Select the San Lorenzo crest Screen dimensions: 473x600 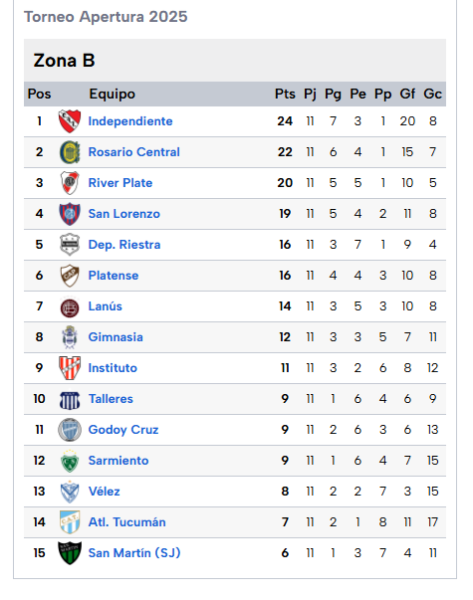(70, 214)
